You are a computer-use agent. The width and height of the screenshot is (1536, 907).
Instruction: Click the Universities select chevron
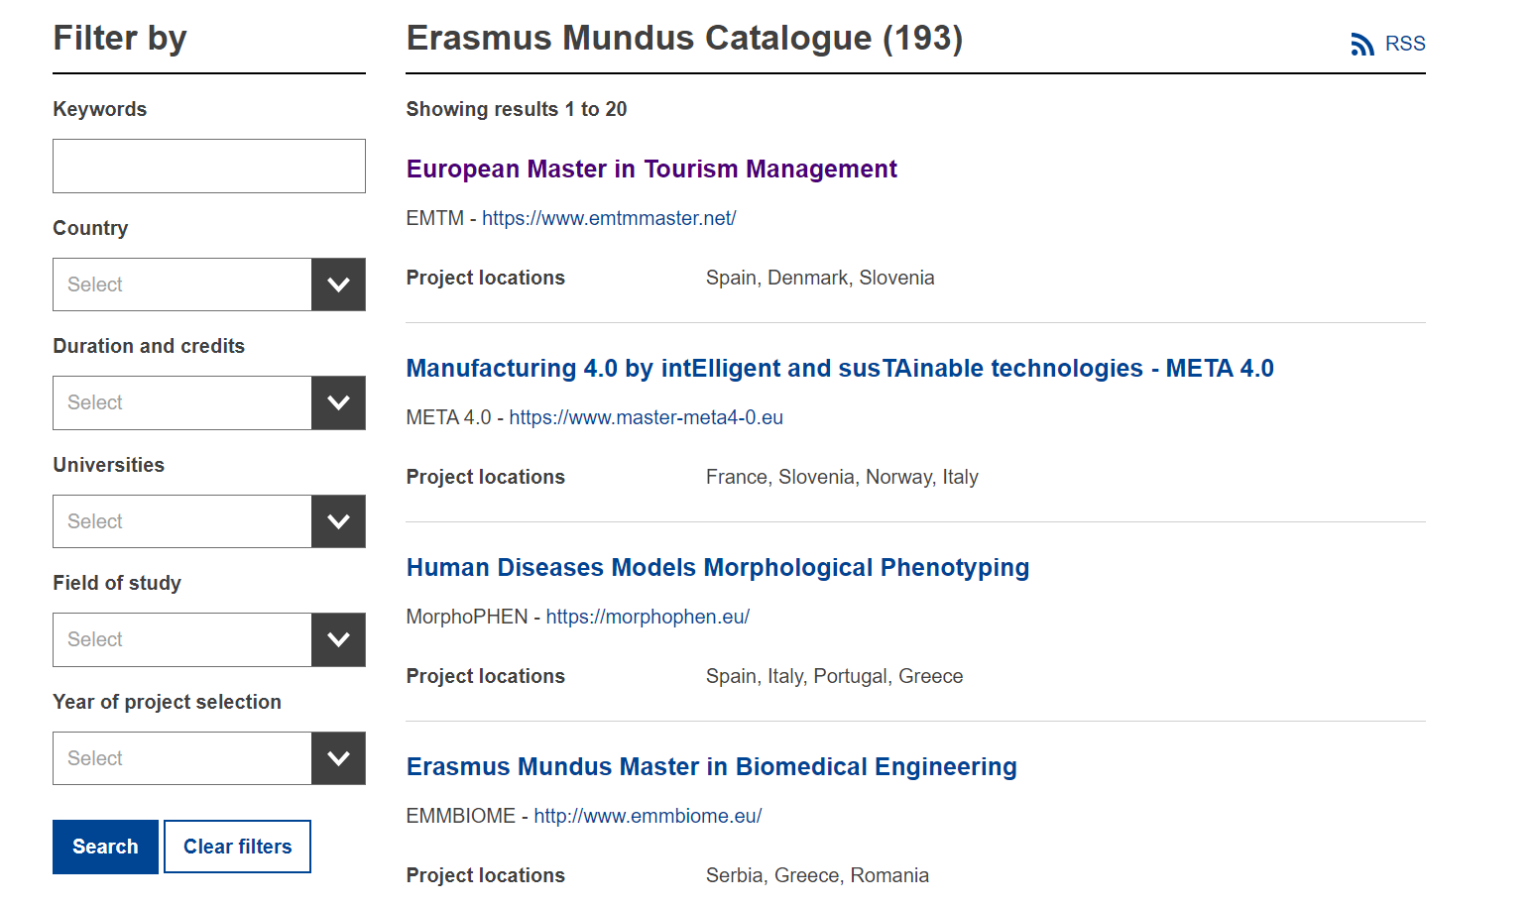[x=338, y=521]
